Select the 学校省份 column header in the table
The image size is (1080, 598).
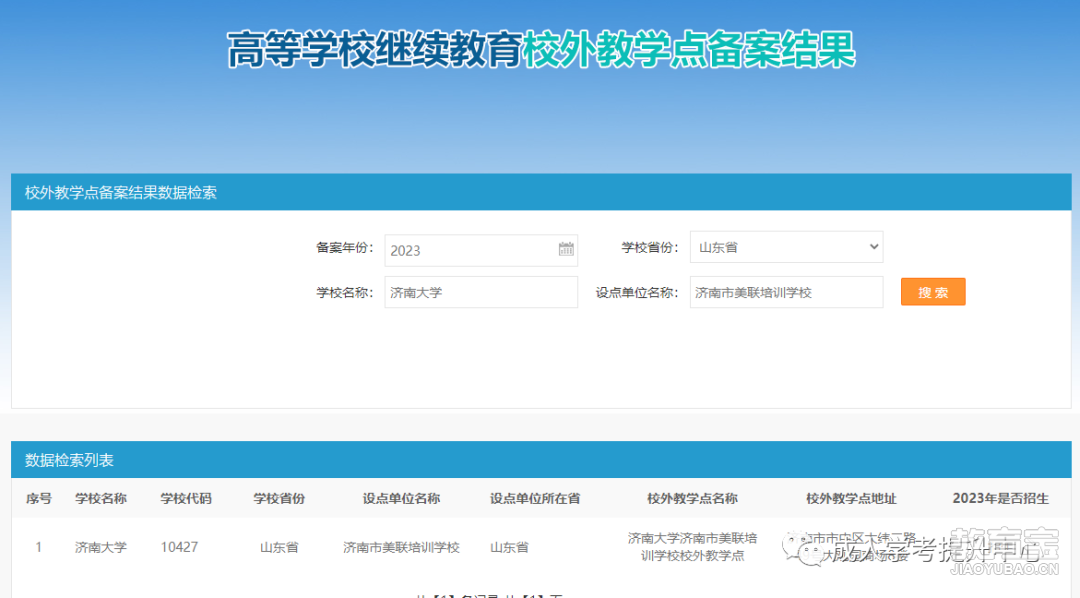pyautogui.click(x=279, y=498)
